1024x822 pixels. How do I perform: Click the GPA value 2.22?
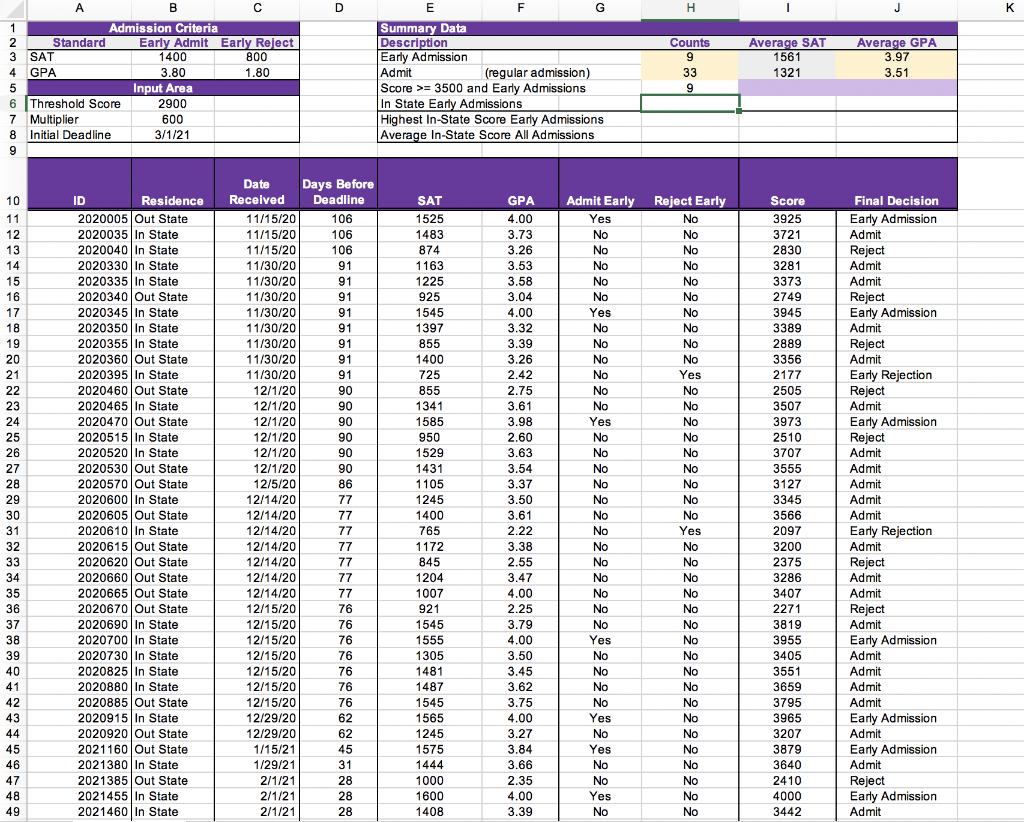pyautogui.click(x=520, y=531)
